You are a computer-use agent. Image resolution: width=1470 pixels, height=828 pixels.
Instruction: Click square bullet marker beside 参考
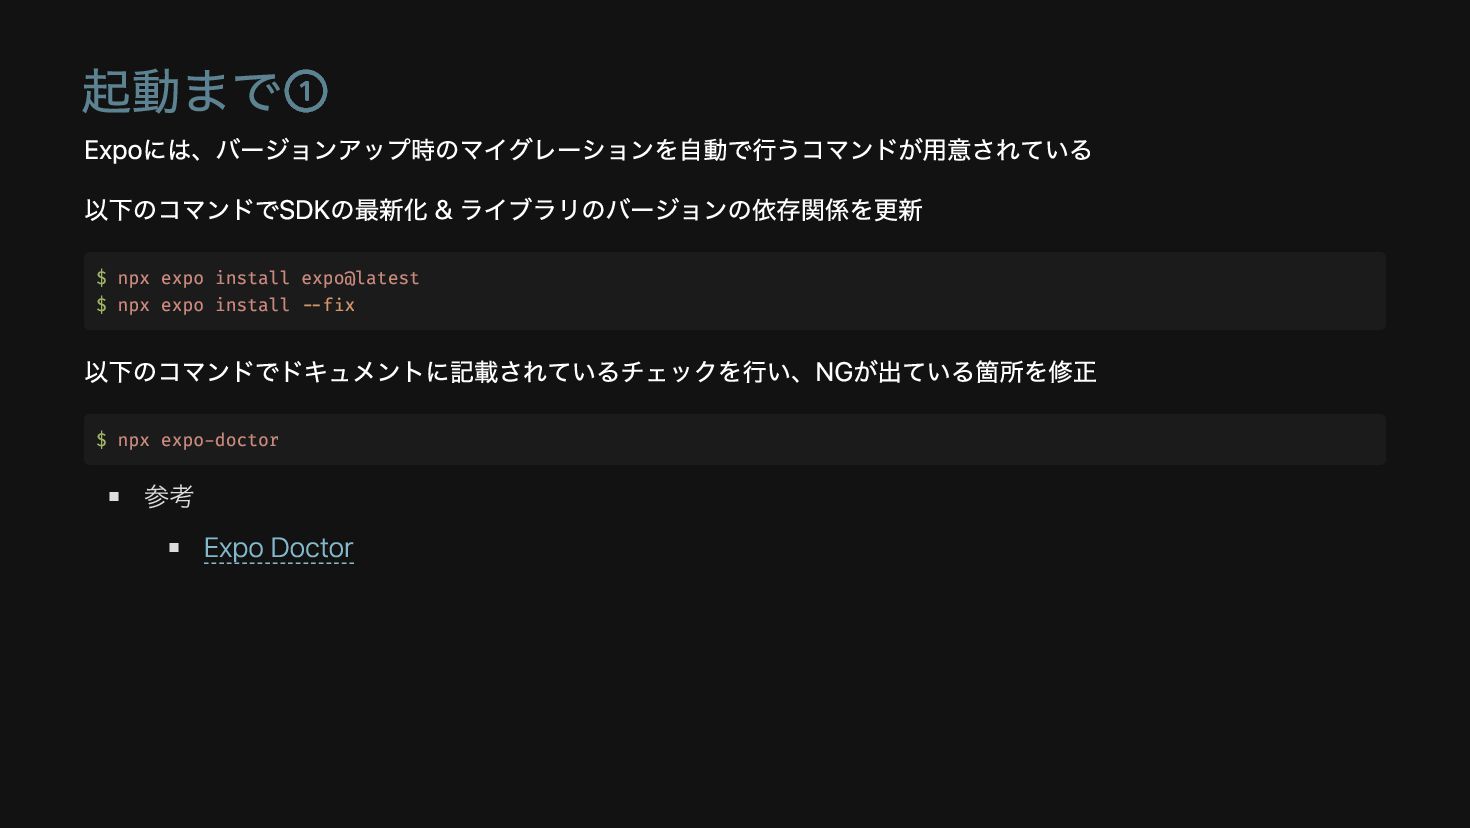(114, 496)
